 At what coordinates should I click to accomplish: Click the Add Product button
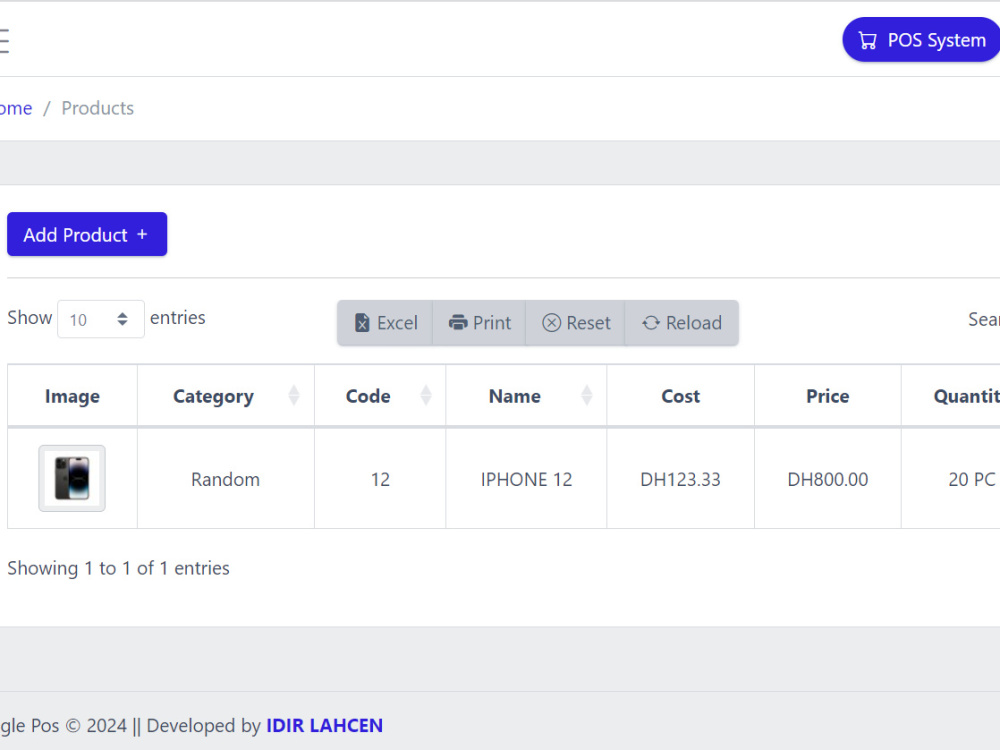coord(87,234)
